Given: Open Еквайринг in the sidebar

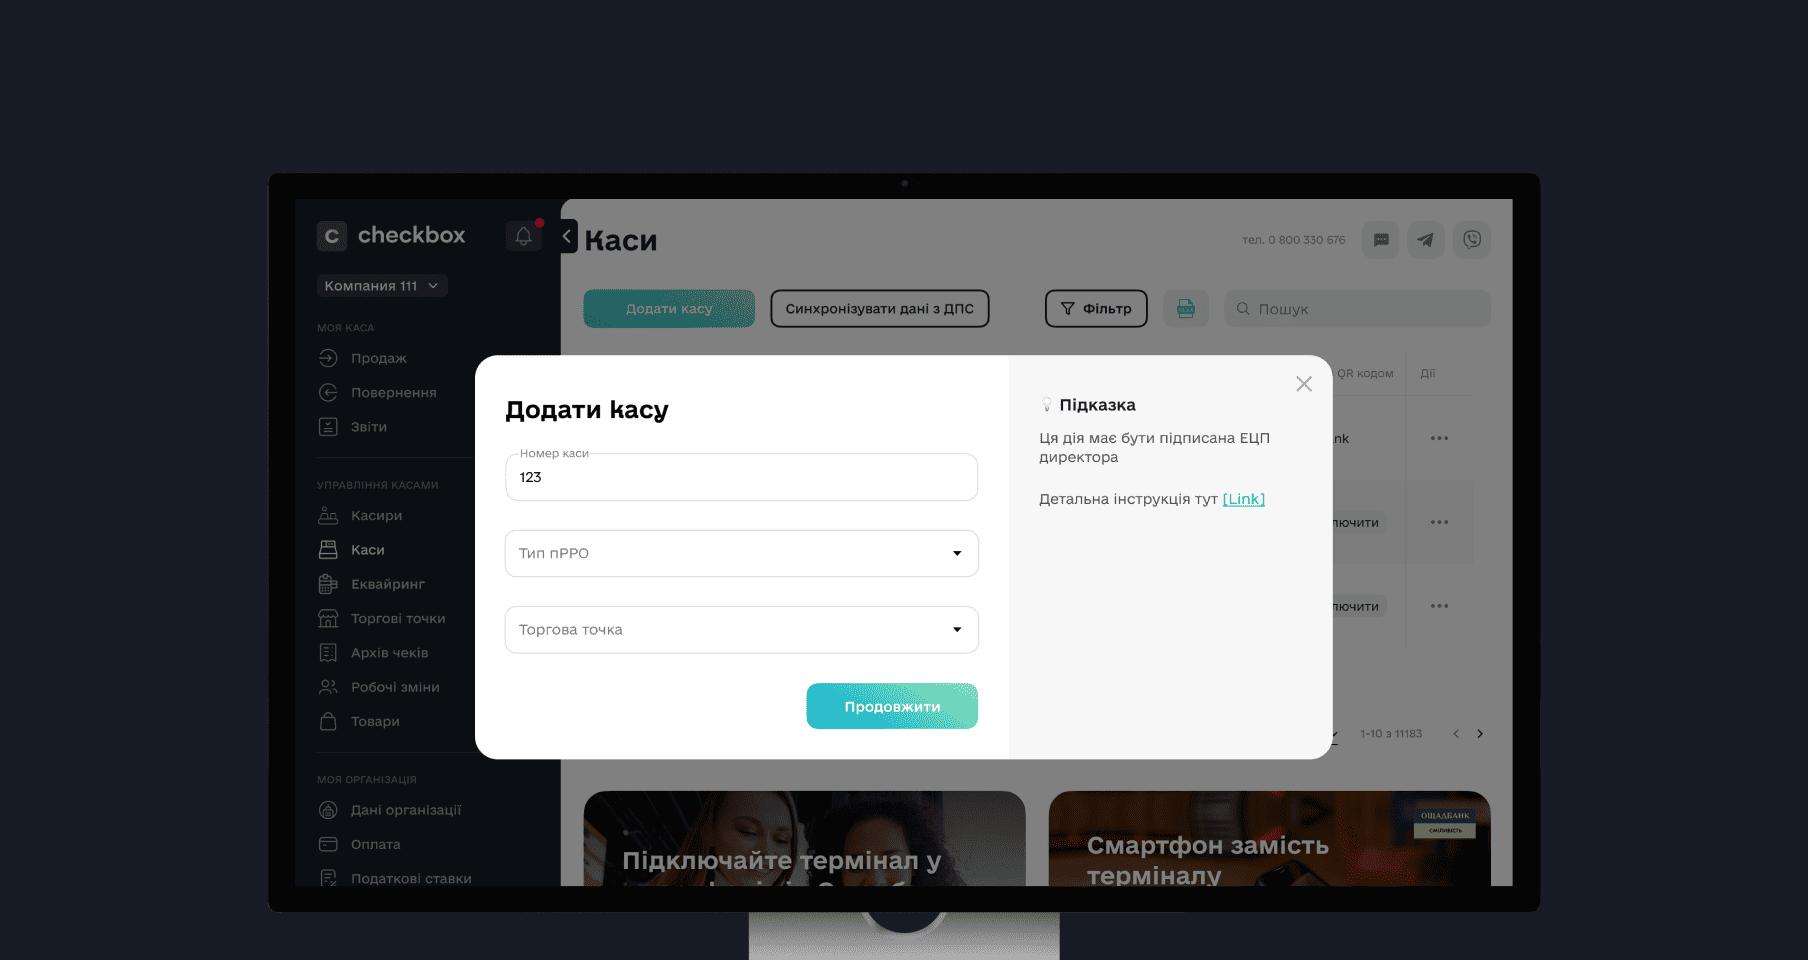Looking at the screenshot, I should click(x=387, y=584).
